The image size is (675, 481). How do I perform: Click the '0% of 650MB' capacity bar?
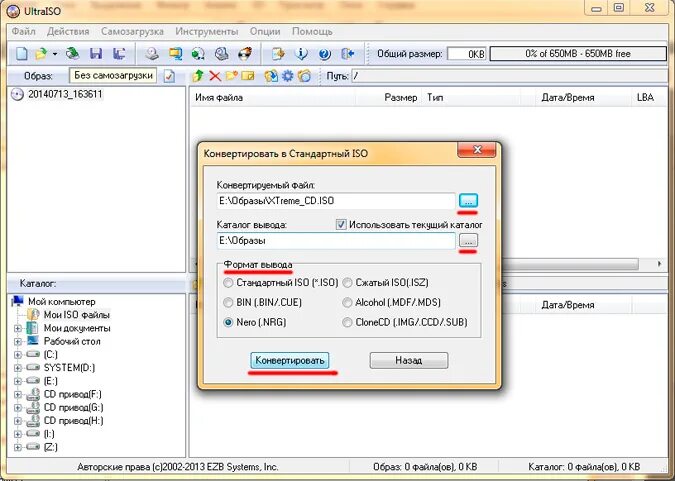coord(578,54)
